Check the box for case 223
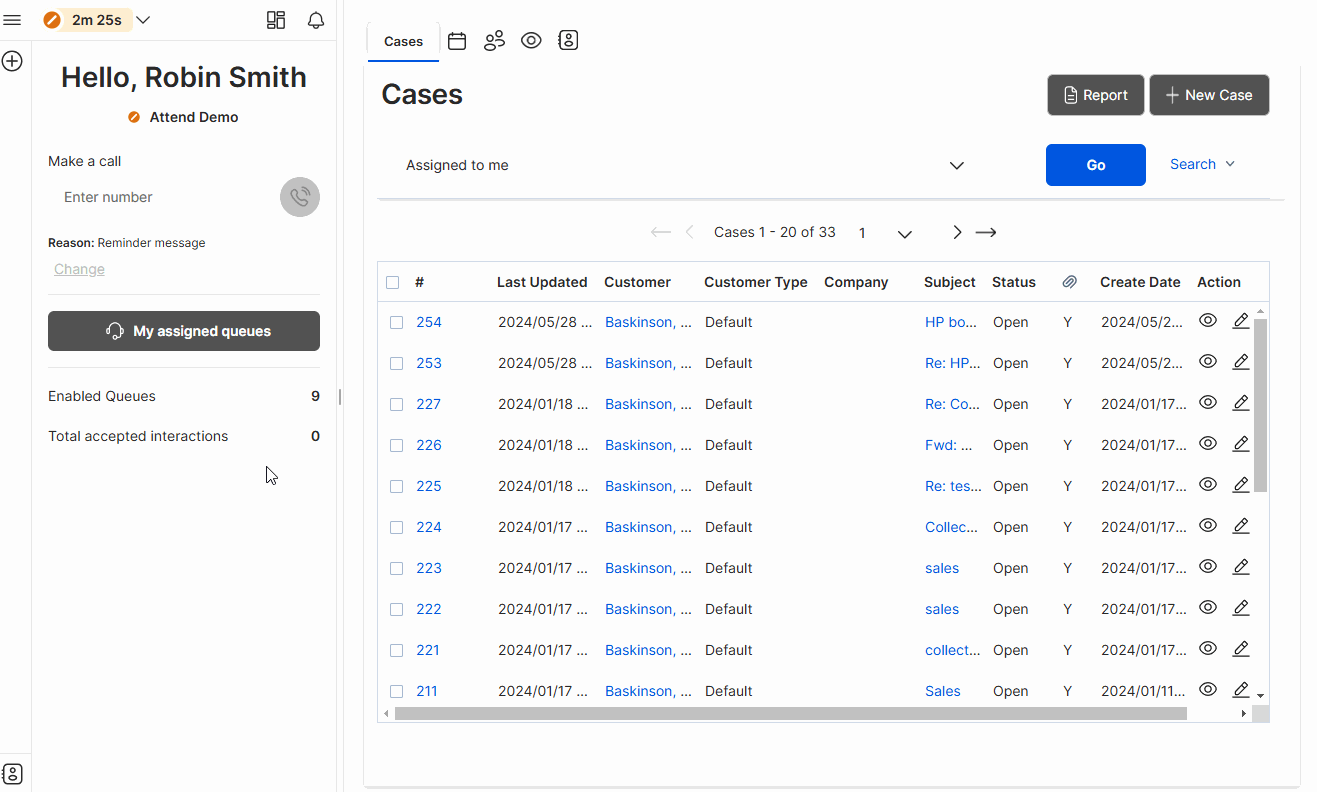The width and height of the screenshot is (1317, 792). coord(396,568)
